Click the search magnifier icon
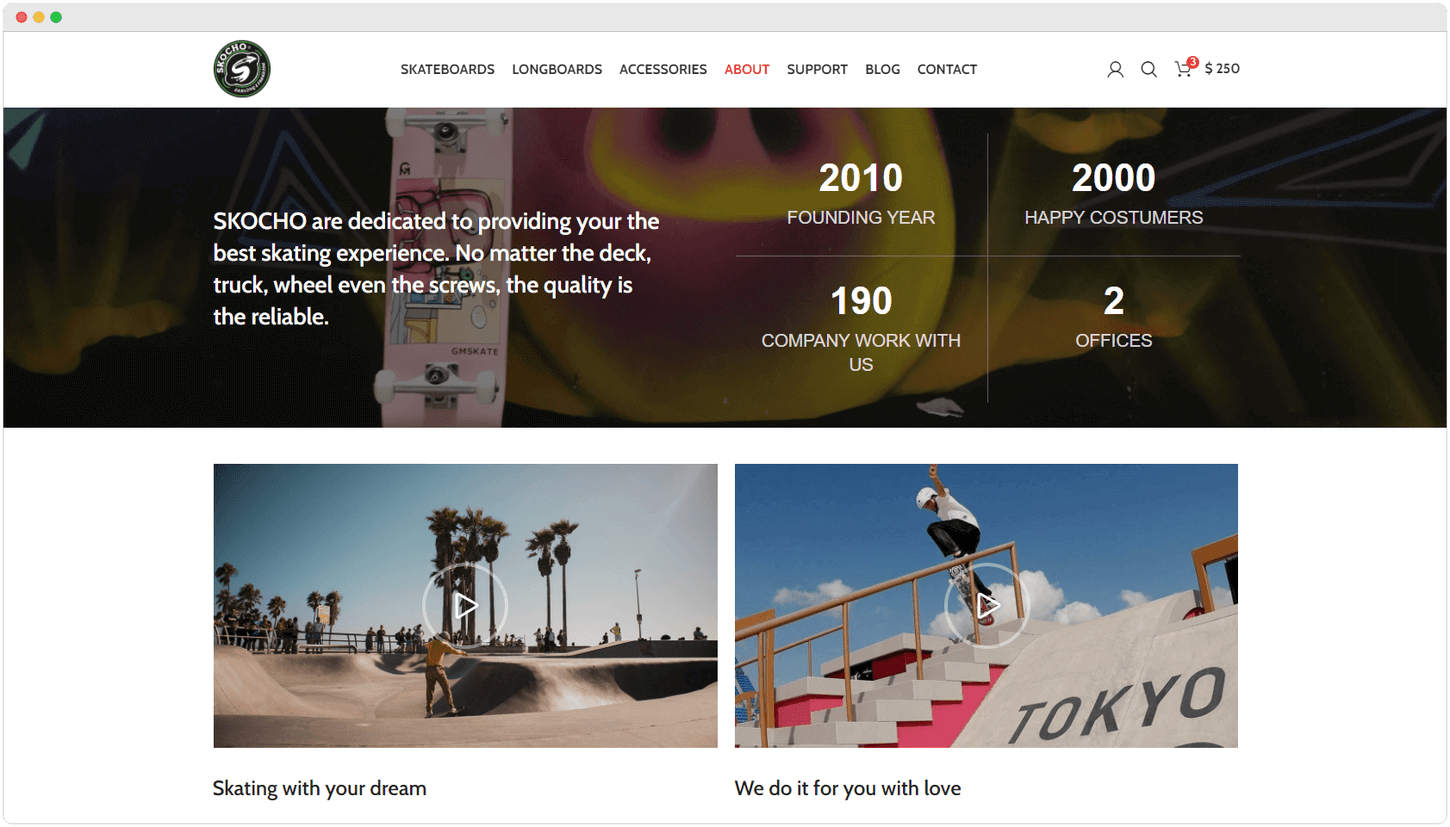This screenshot has height=827, width=1450. coord(1149,69)
